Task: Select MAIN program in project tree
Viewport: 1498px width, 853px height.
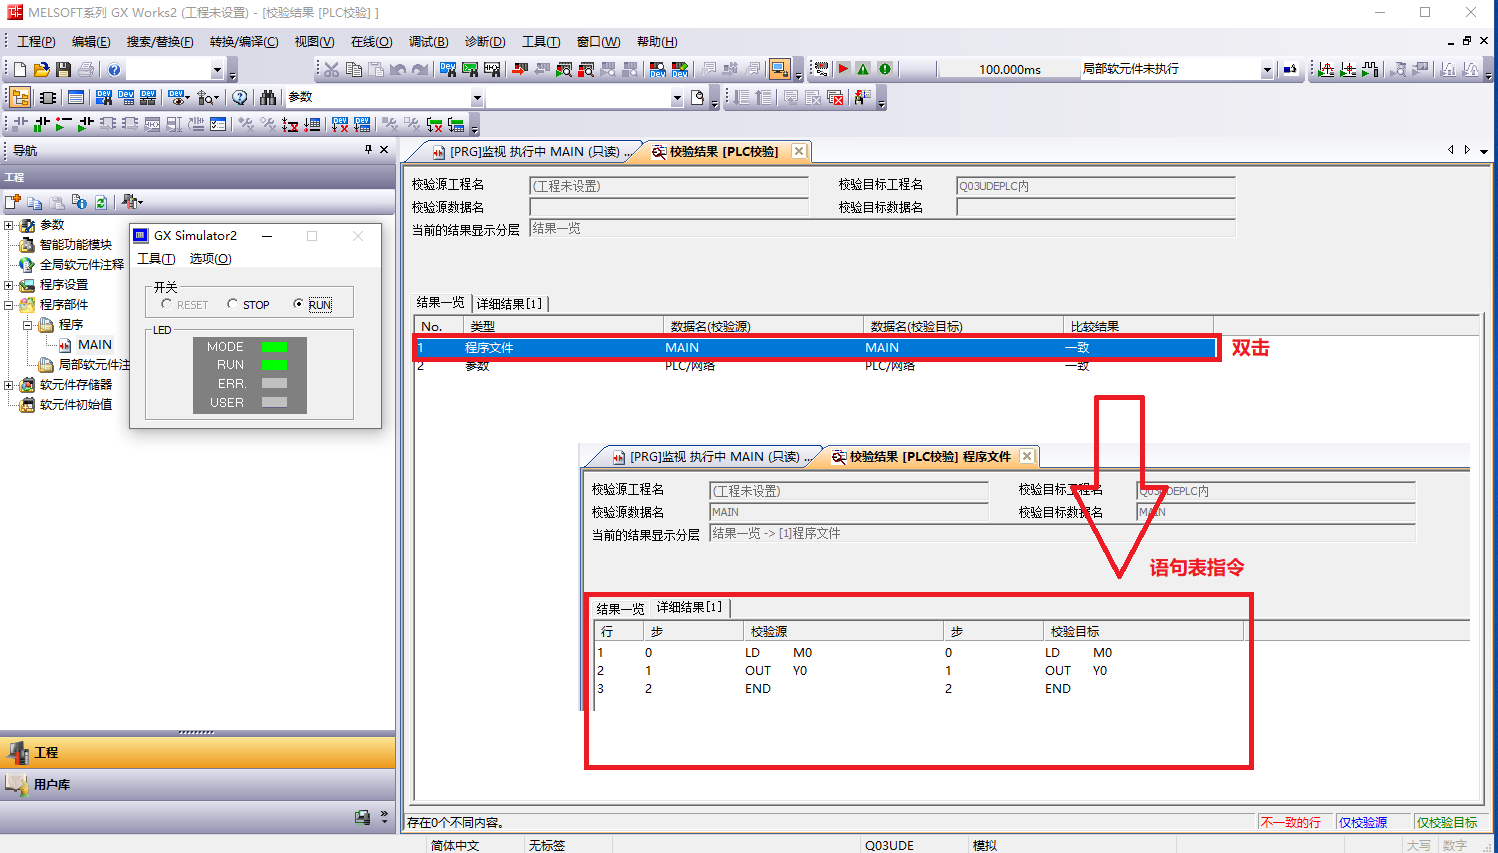Action: coord(94,345)
